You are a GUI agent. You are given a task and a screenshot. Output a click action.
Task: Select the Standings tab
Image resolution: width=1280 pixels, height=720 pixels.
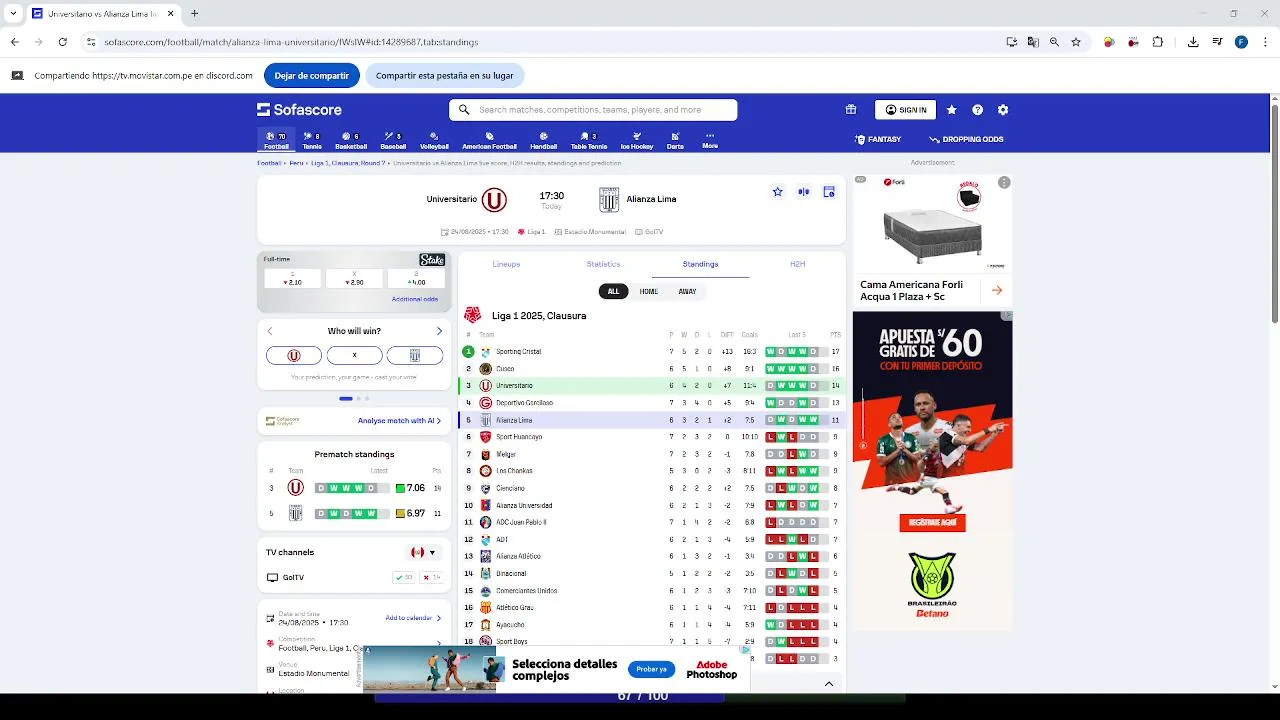(x=700, y=264)
